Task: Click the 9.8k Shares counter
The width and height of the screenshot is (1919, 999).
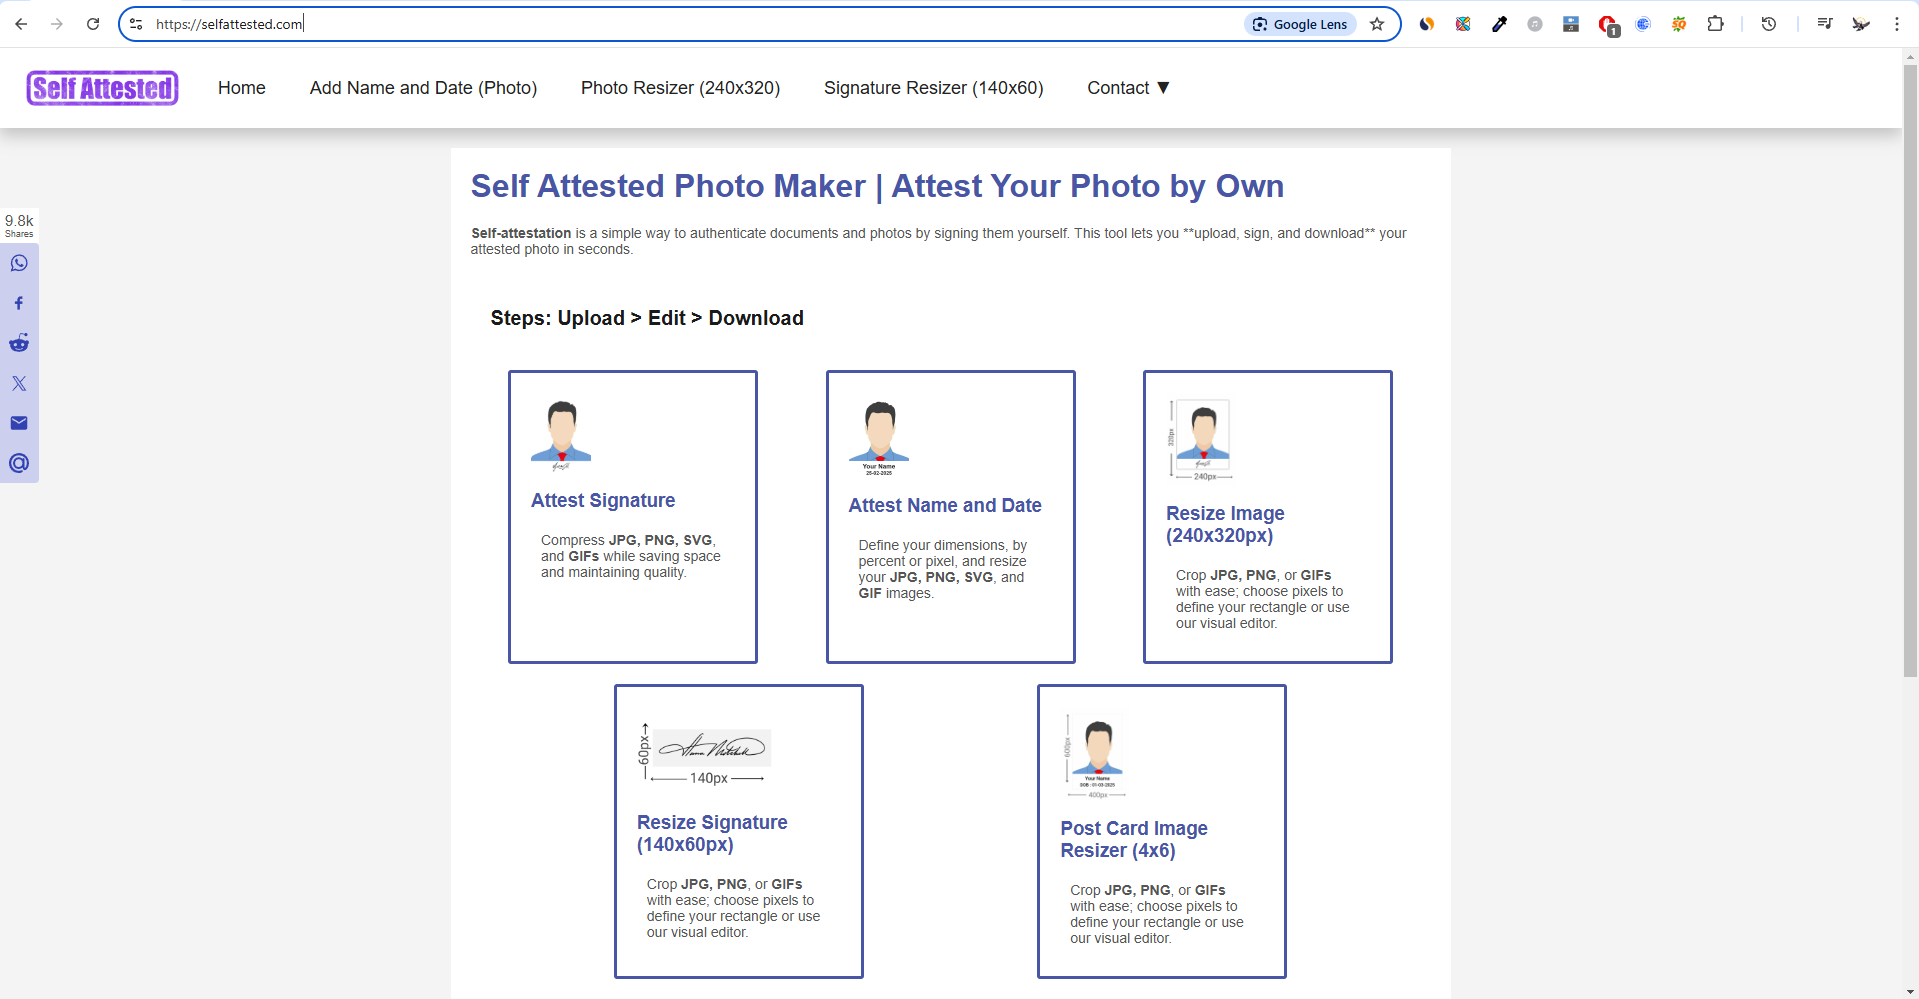Action: tap(19, 225)
